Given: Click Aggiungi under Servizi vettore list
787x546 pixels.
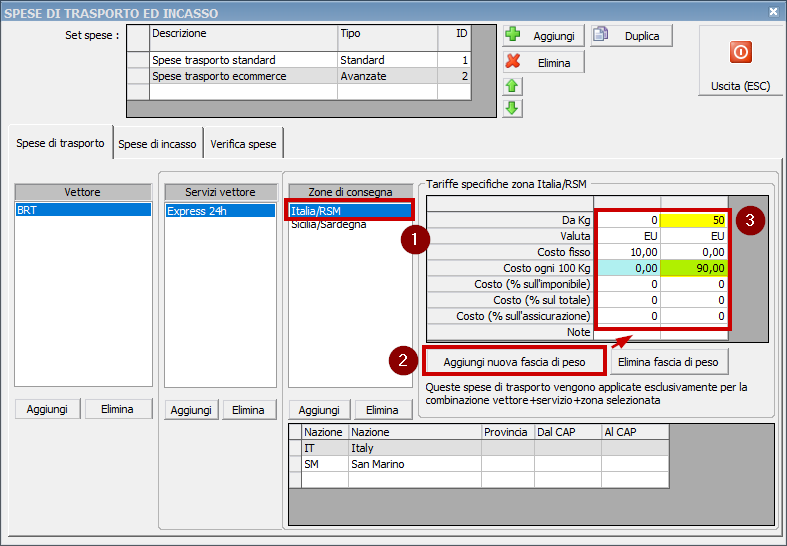Looking at the screenshot, I should 191,410.
